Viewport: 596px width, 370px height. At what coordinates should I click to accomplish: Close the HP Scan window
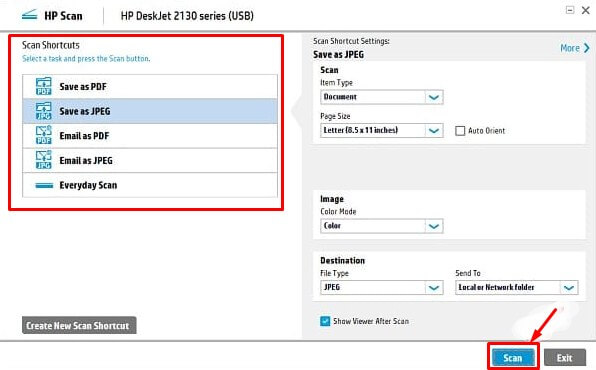tap(586, 10)
